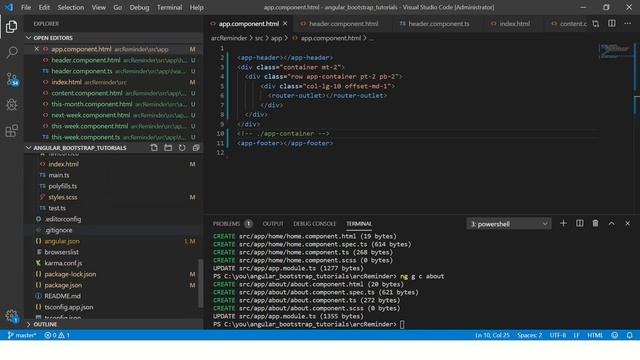Viewport: 640px width, 360px height.
Task: Split the editor to the right
Action: 612,24
